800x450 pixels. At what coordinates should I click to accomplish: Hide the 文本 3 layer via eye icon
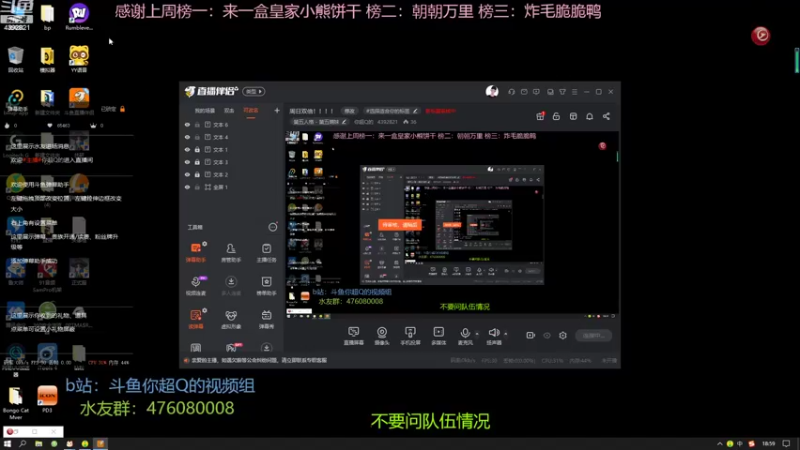(187, 162)
